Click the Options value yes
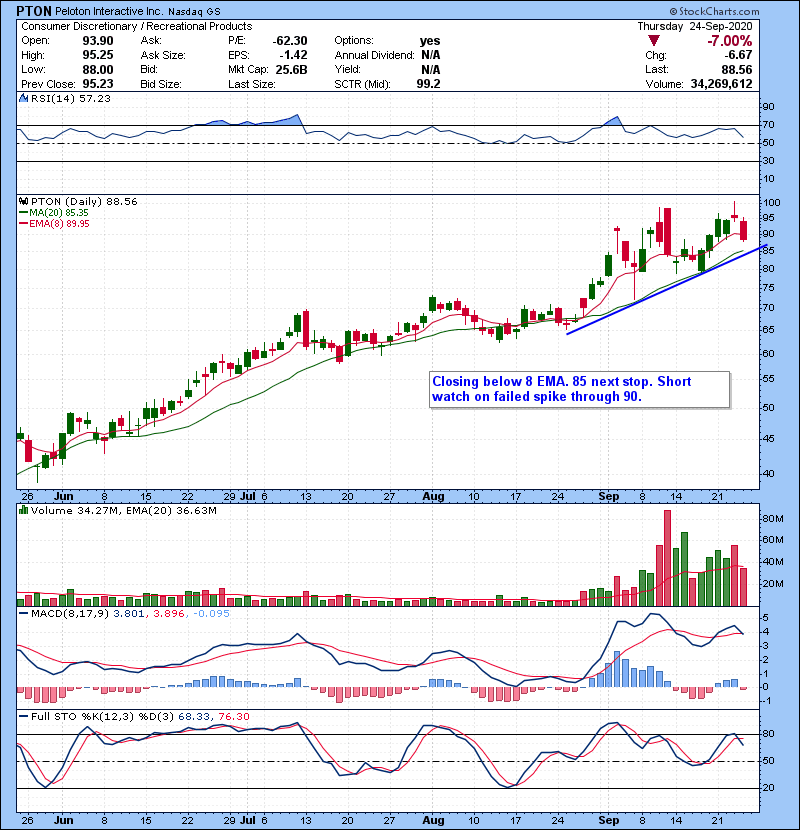800x830 pixels. 430,41
